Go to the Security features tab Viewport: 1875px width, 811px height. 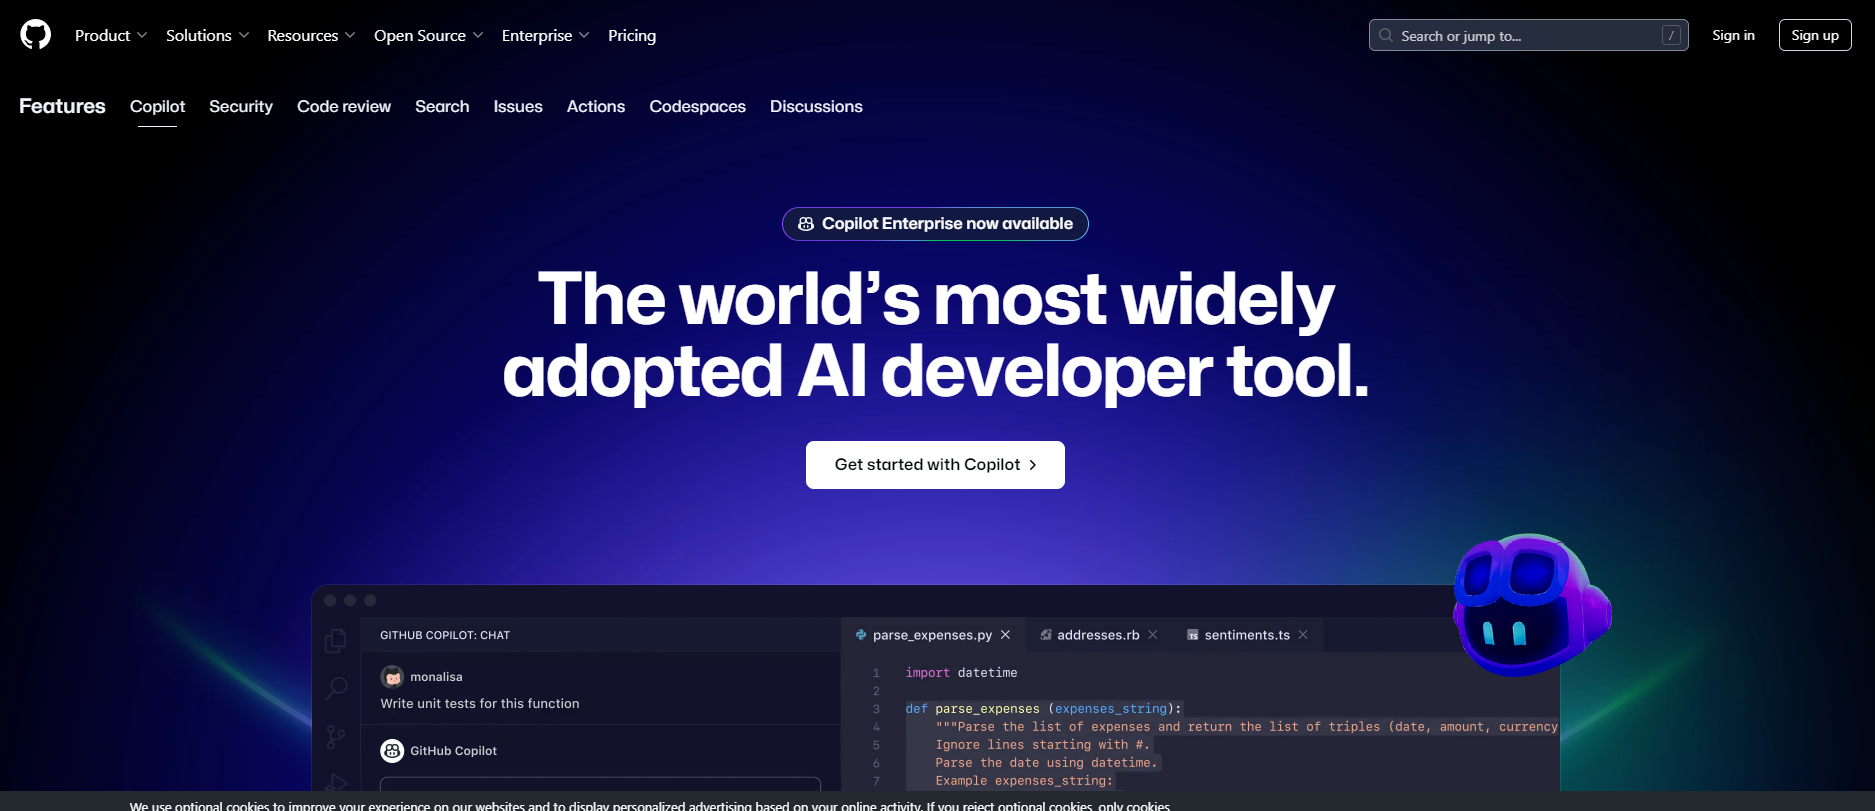(241, 106)
